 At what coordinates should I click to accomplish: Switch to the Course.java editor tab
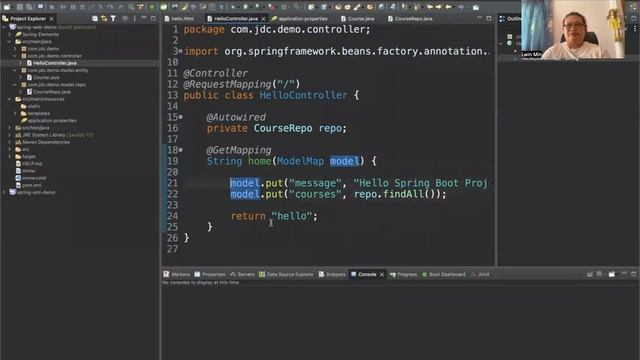tap(358, 19)
